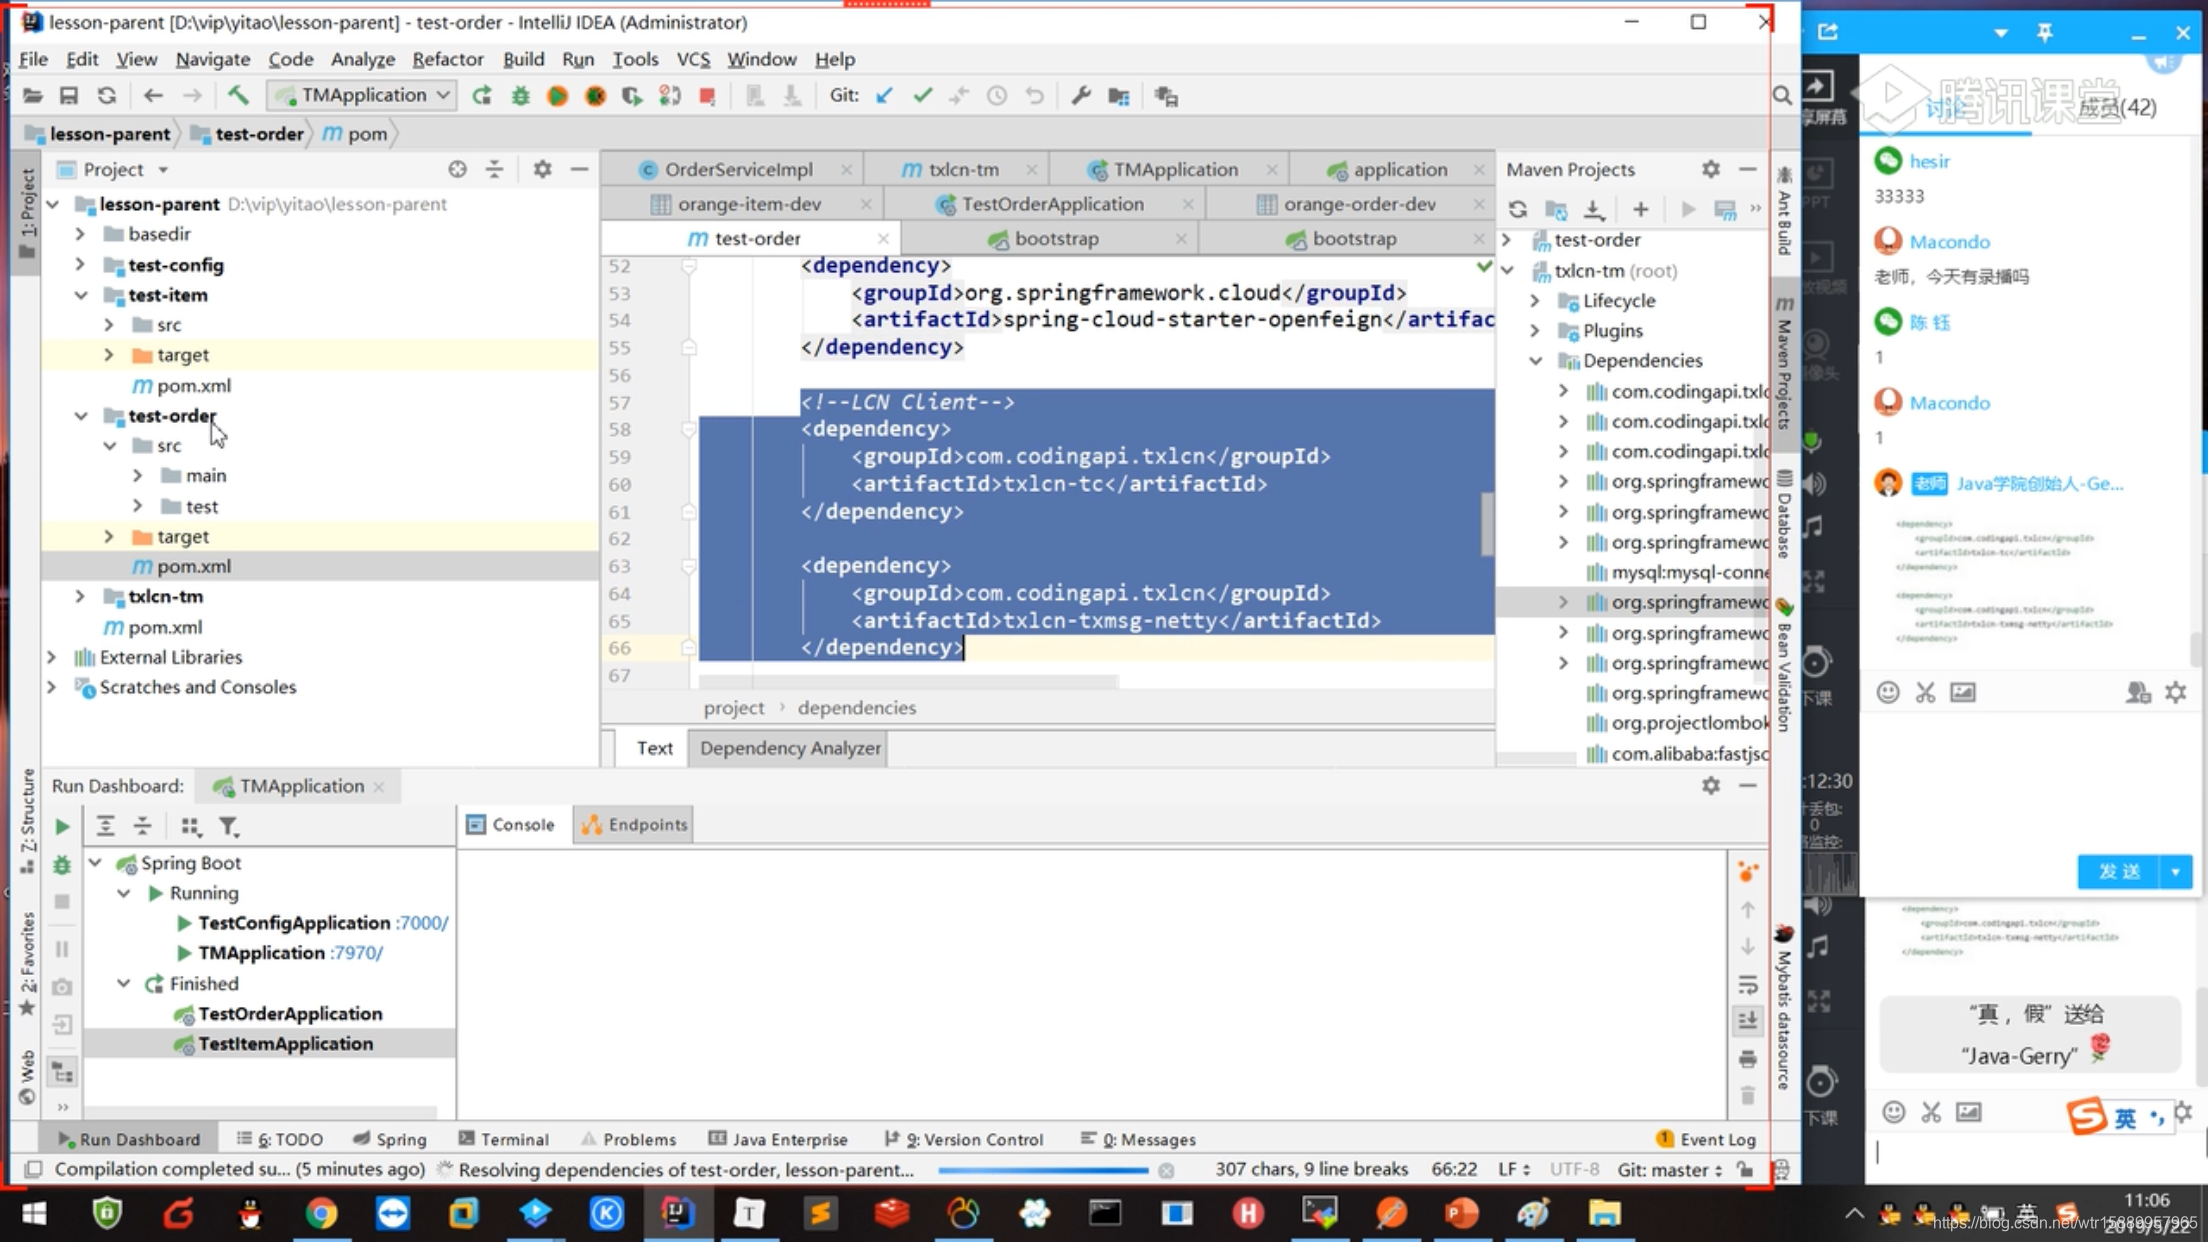Open the Refactor menu
Image resolution: width=2208 pixels, height=1242 pixels.
tap(447, 59)
